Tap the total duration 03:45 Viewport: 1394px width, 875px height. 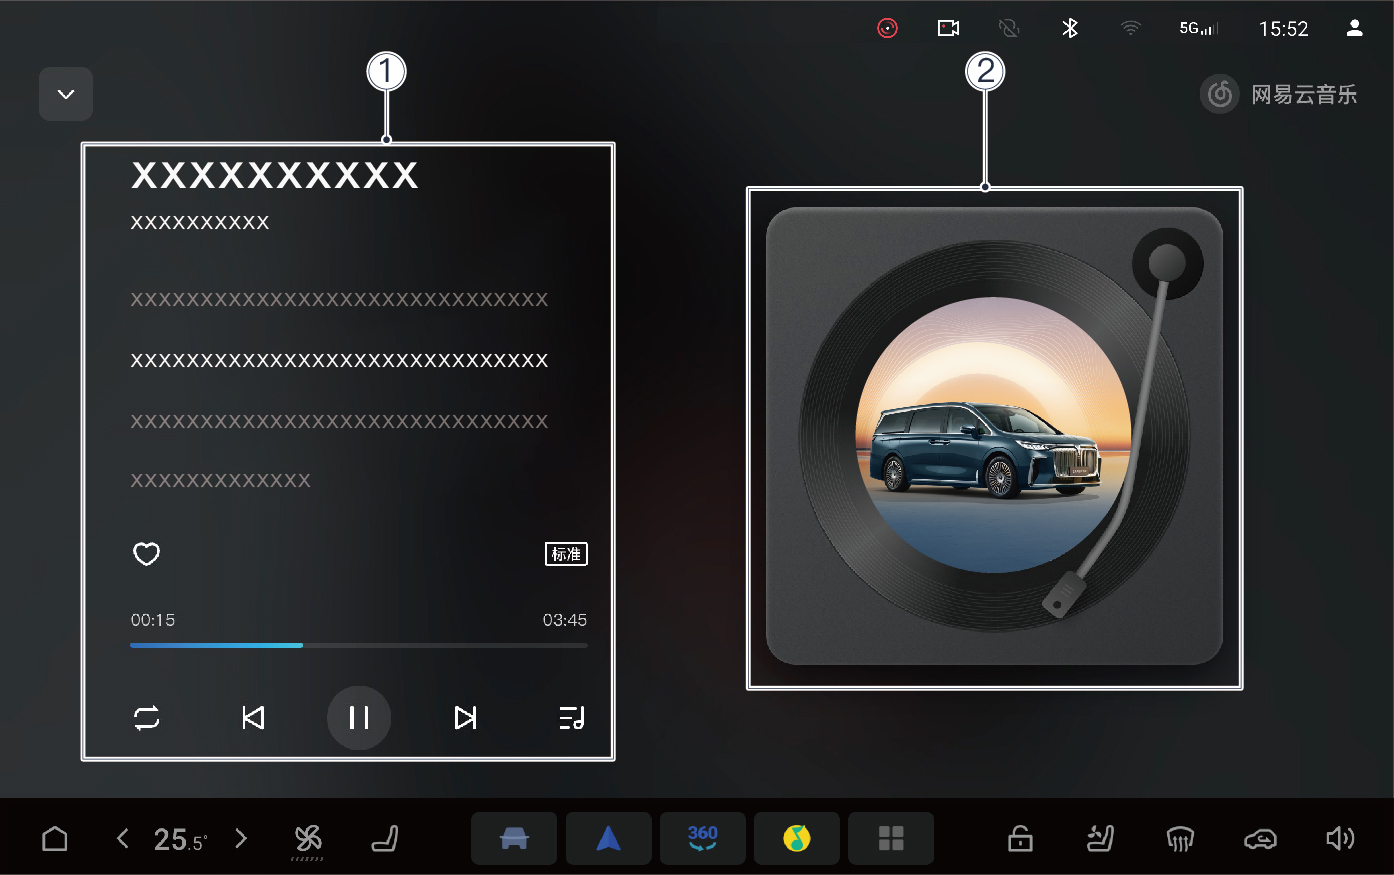[x=565, y=620]
